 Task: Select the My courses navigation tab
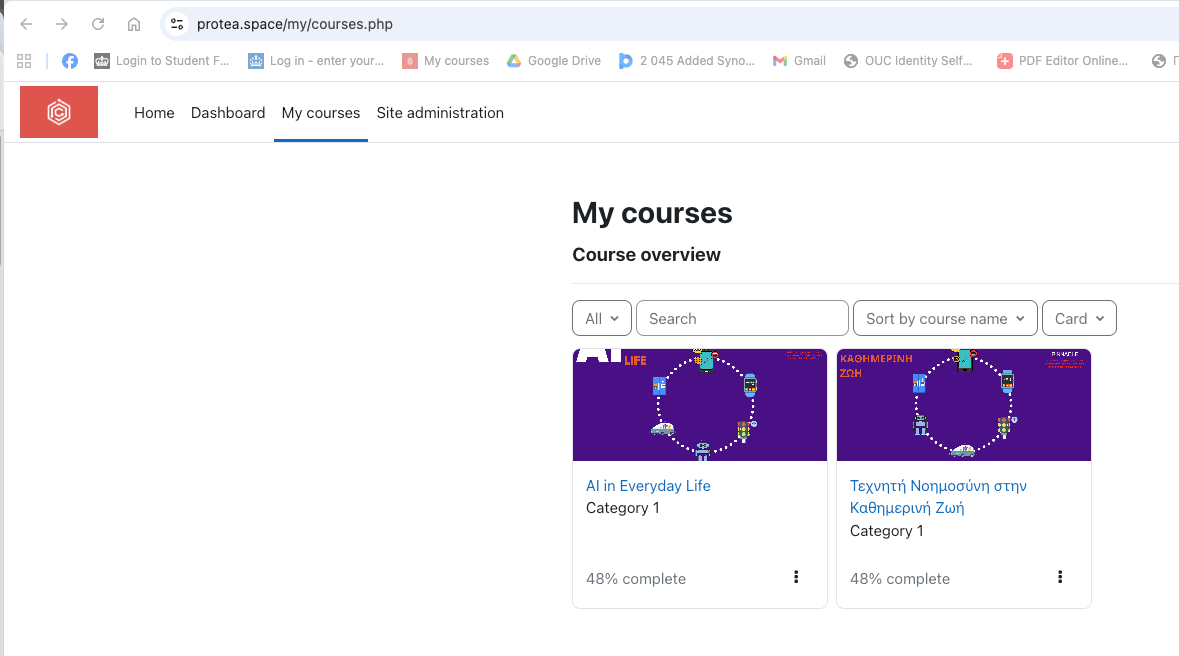[321, 113]
